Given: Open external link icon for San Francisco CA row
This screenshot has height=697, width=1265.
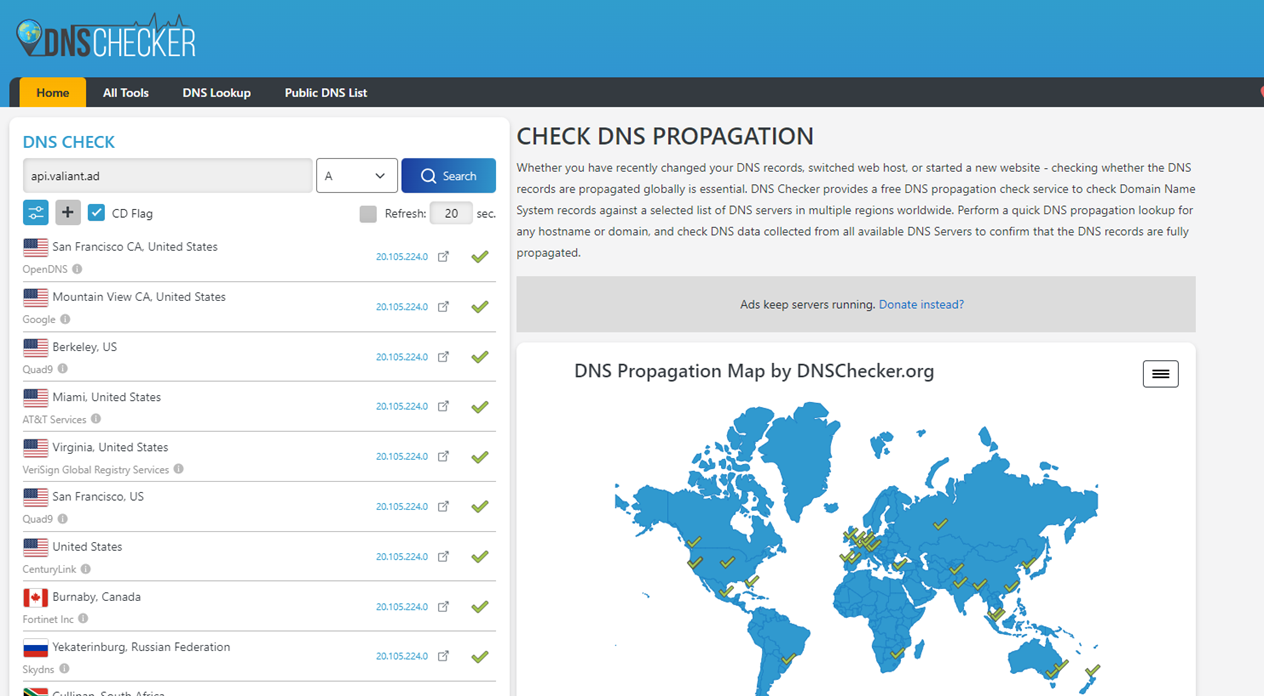Looking at the screenshot, I should [x=444, y=257].
